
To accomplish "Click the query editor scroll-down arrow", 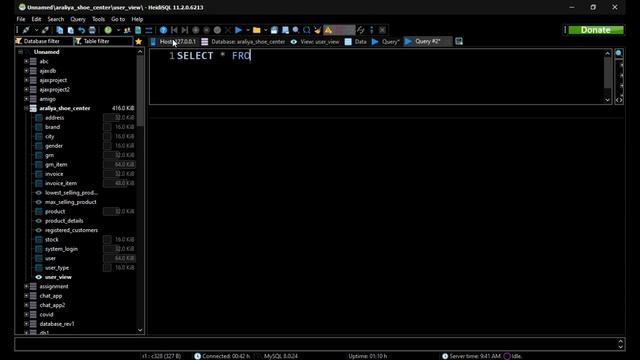I will tap(607, 100).
